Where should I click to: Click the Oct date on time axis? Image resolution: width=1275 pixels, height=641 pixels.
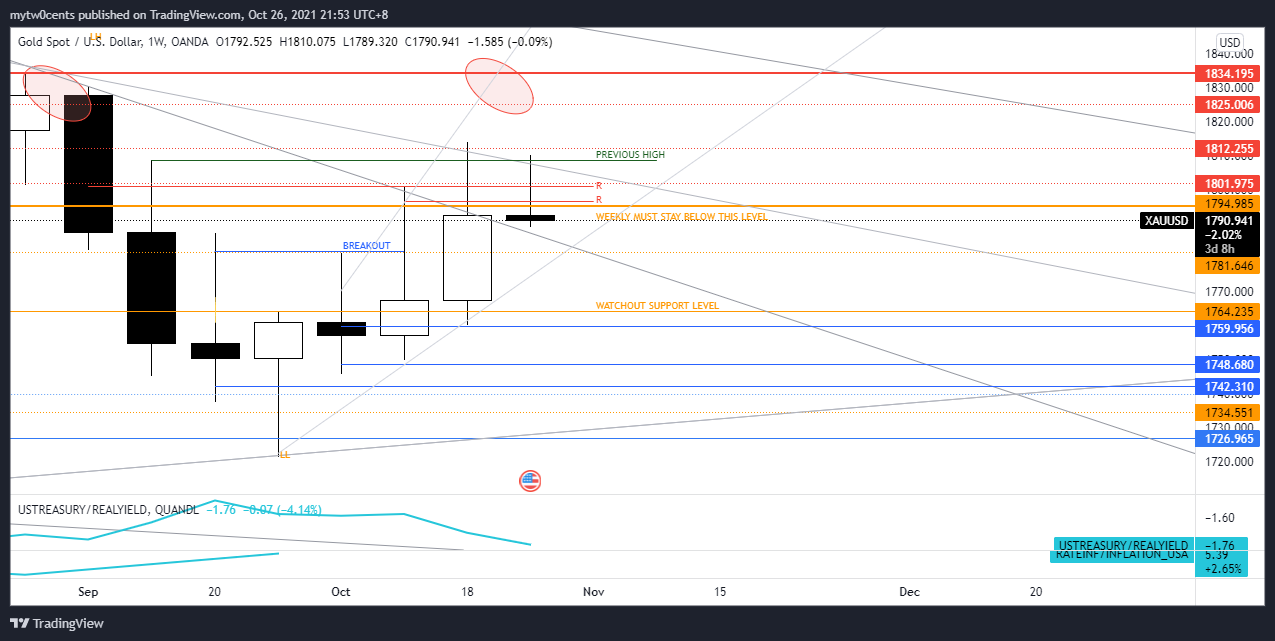coord(341,592)
